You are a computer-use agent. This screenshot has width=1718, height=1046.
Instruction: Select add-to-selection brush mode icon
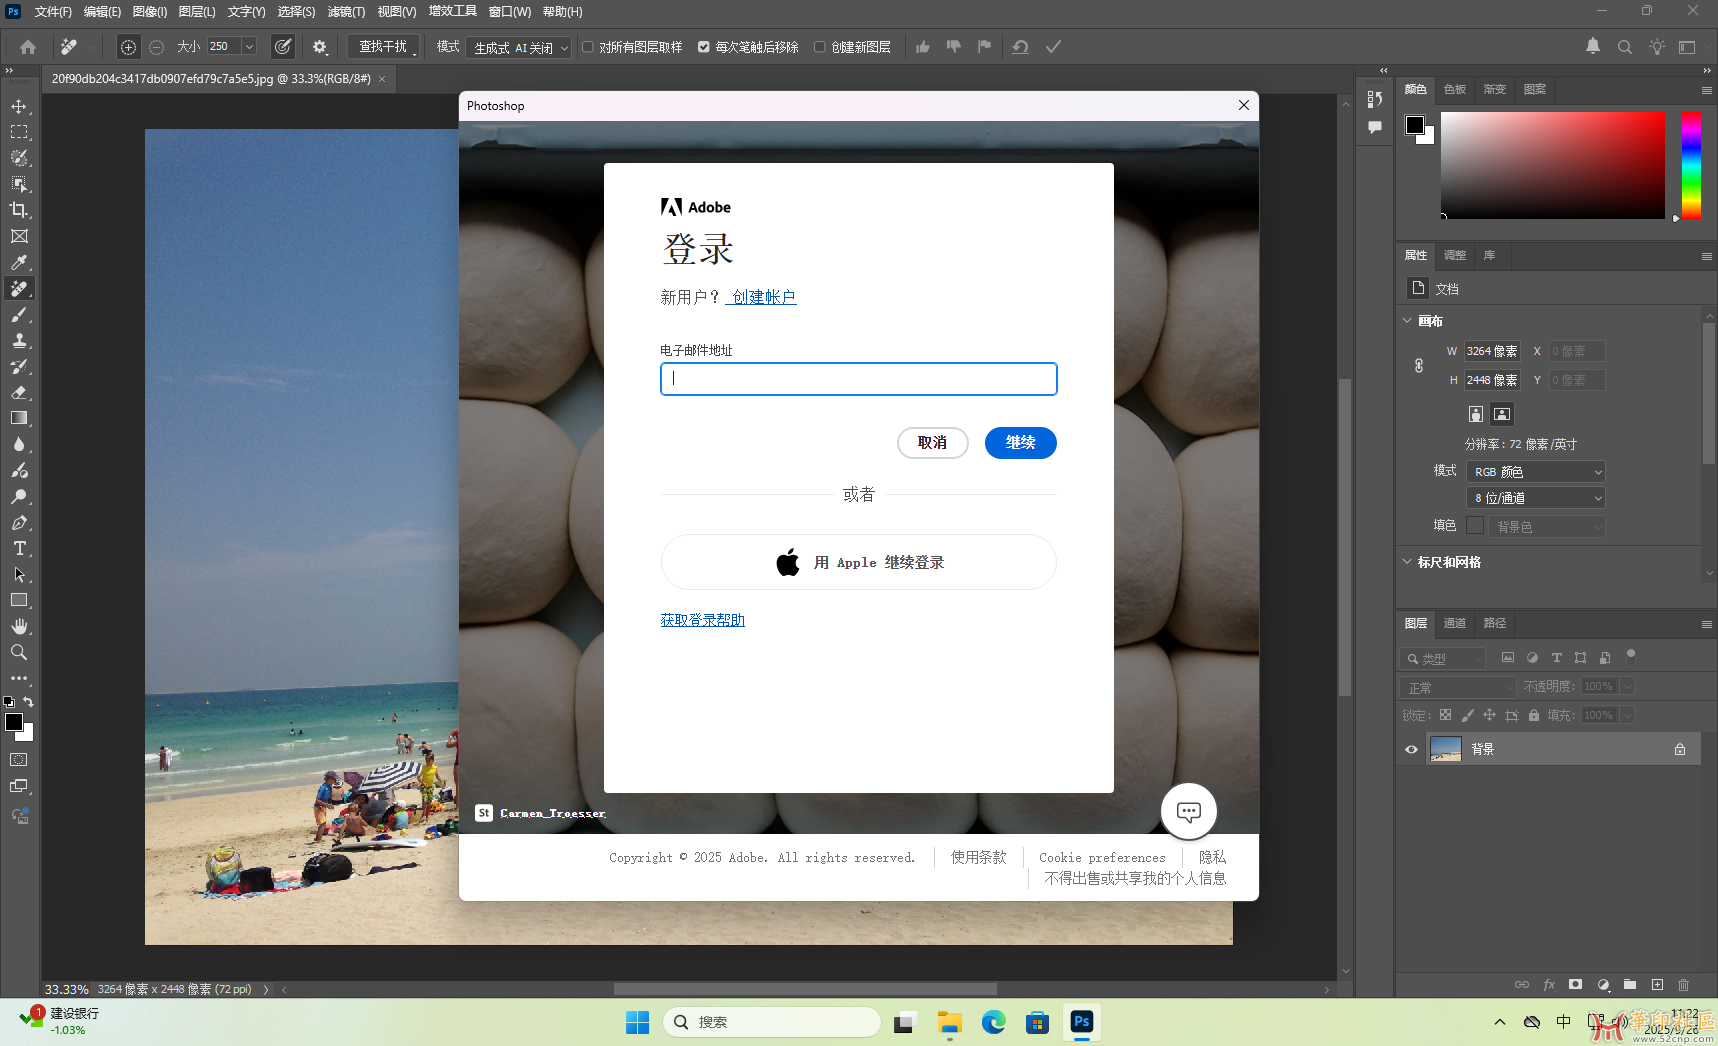tap(128, 47)
